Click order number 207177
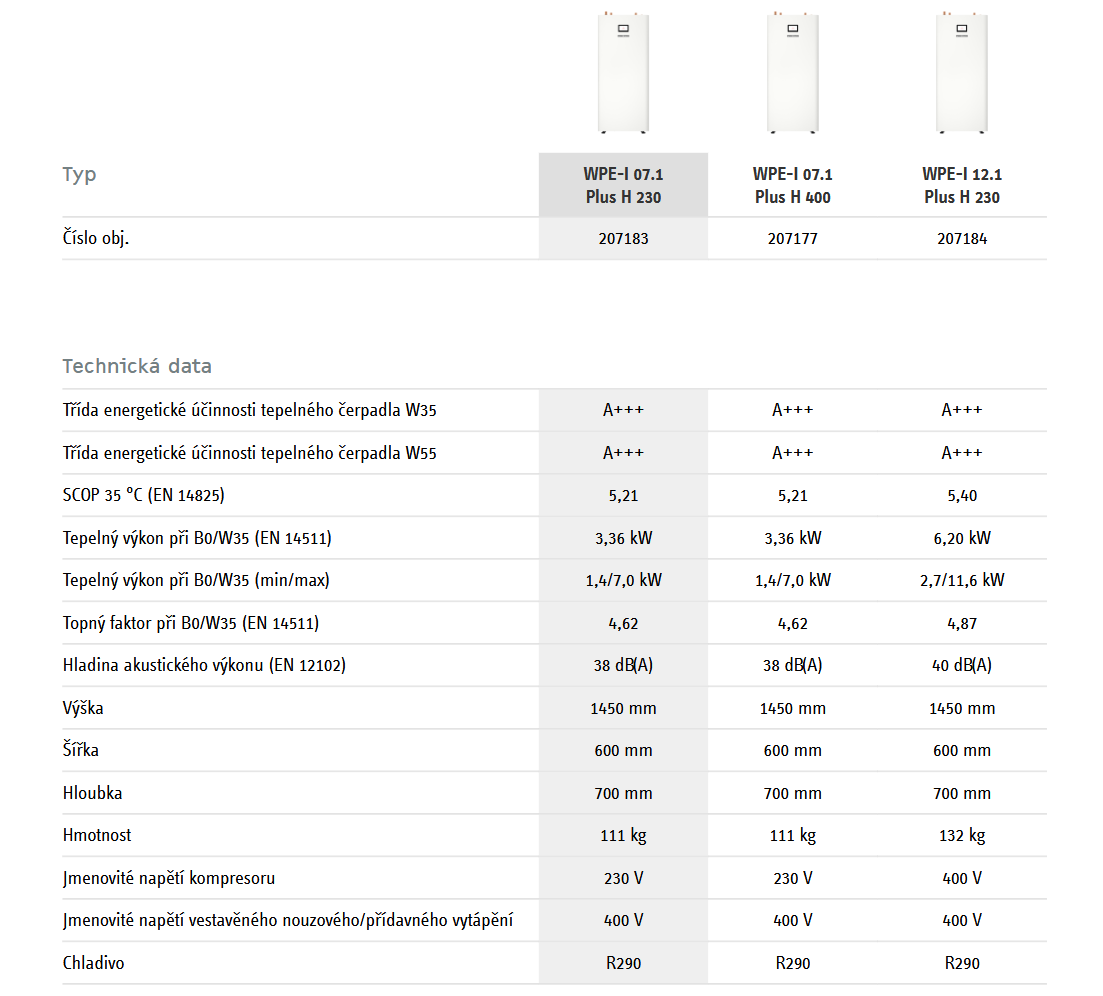 792,240
